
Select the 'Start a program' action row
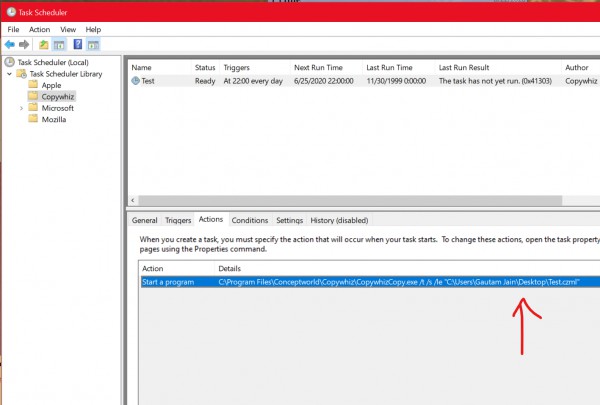(168, 282)
